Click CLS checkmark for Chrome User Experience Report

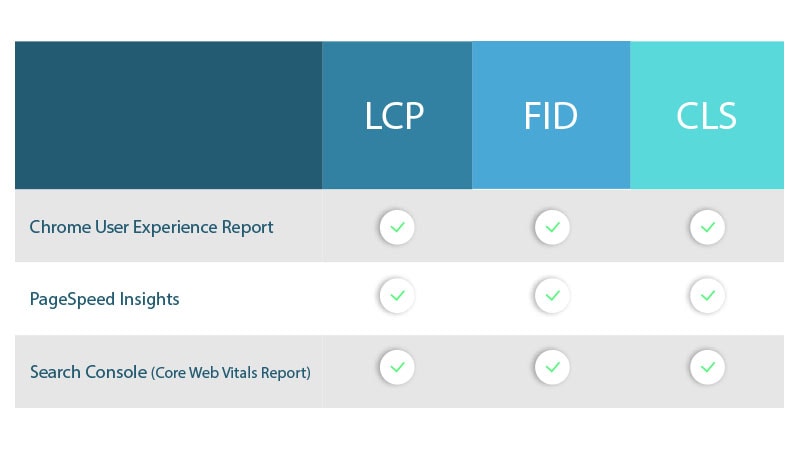point(707,227)
